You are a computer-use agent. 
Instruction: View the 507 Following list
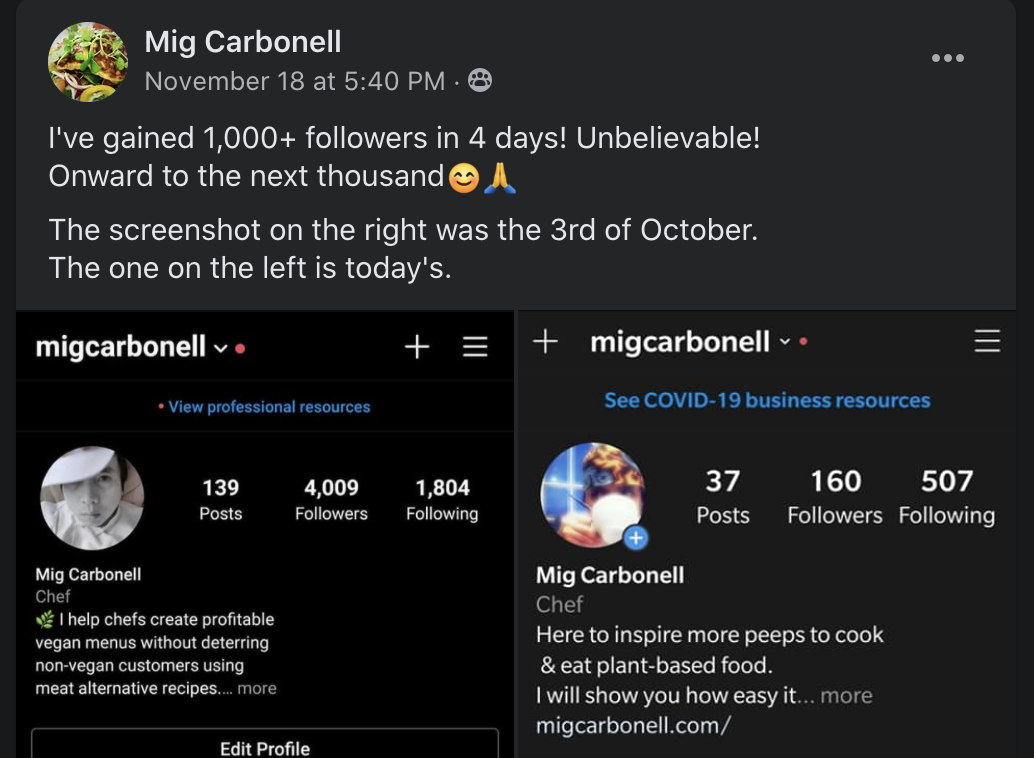coord(946,497)
